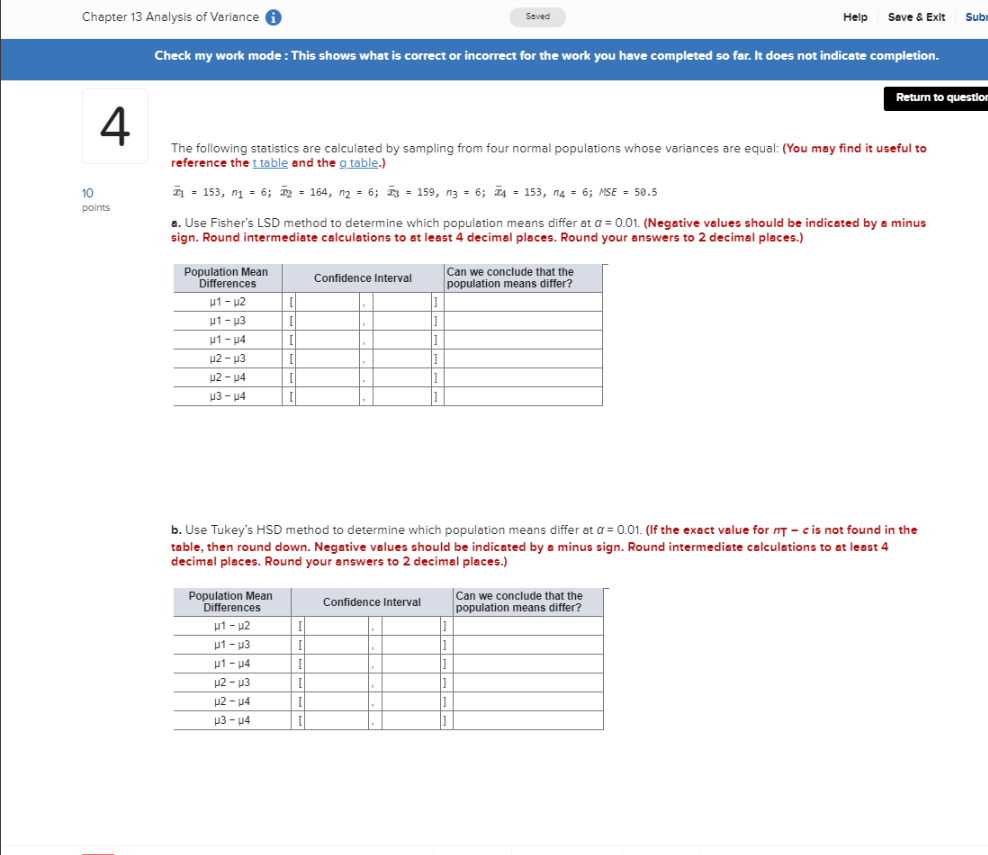Click Tukey HSD upper bound field for μ2 − μ3
988x855 pixels.
pos(411,682)
